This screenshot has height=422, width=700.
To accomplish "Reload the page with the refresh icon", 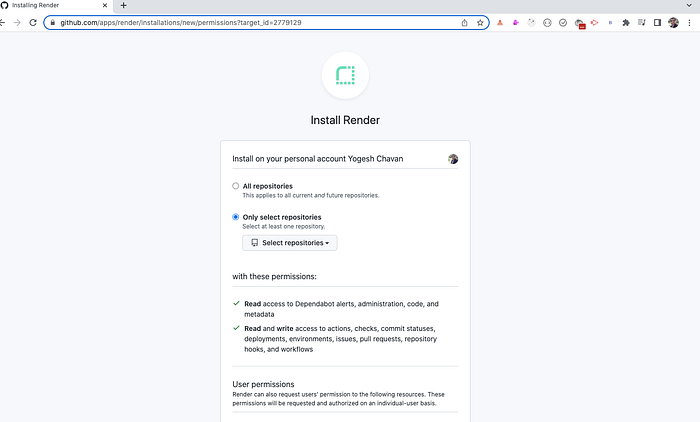I will pos(33,22).
